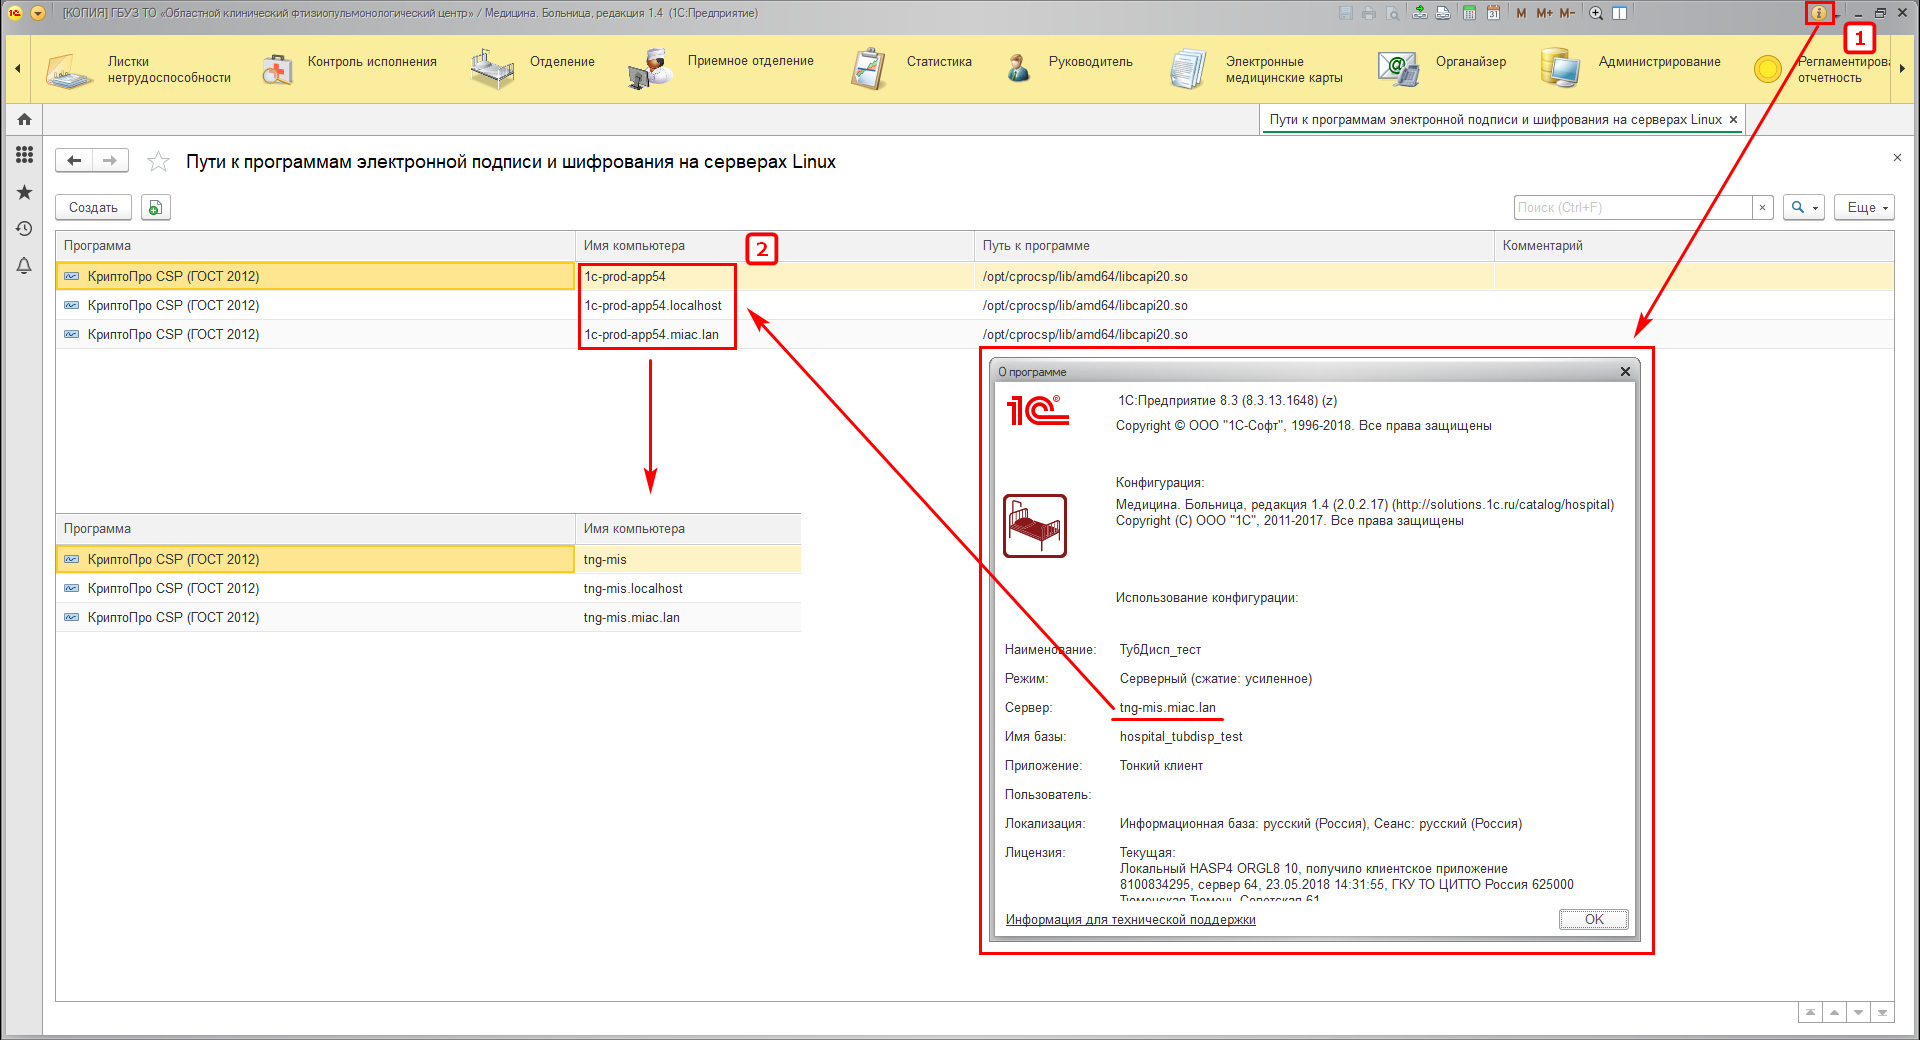Sort by Комментарий column header
Viewport: 1920px width, 1040px height.
click(x=1694, y=246)
